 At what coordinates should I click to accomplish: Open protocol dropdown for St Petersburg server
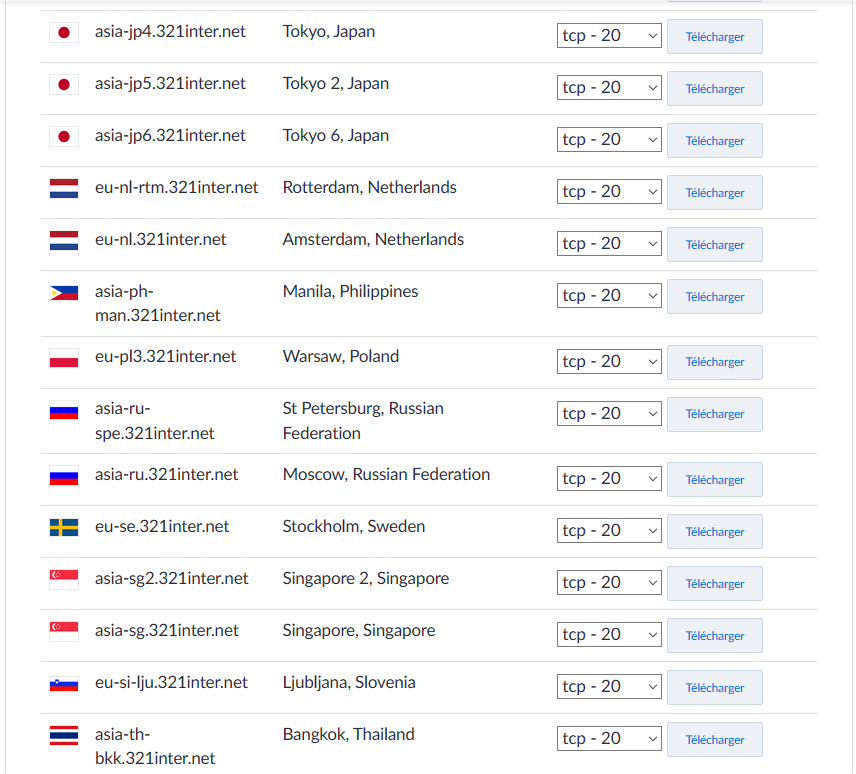coord(609,414)
